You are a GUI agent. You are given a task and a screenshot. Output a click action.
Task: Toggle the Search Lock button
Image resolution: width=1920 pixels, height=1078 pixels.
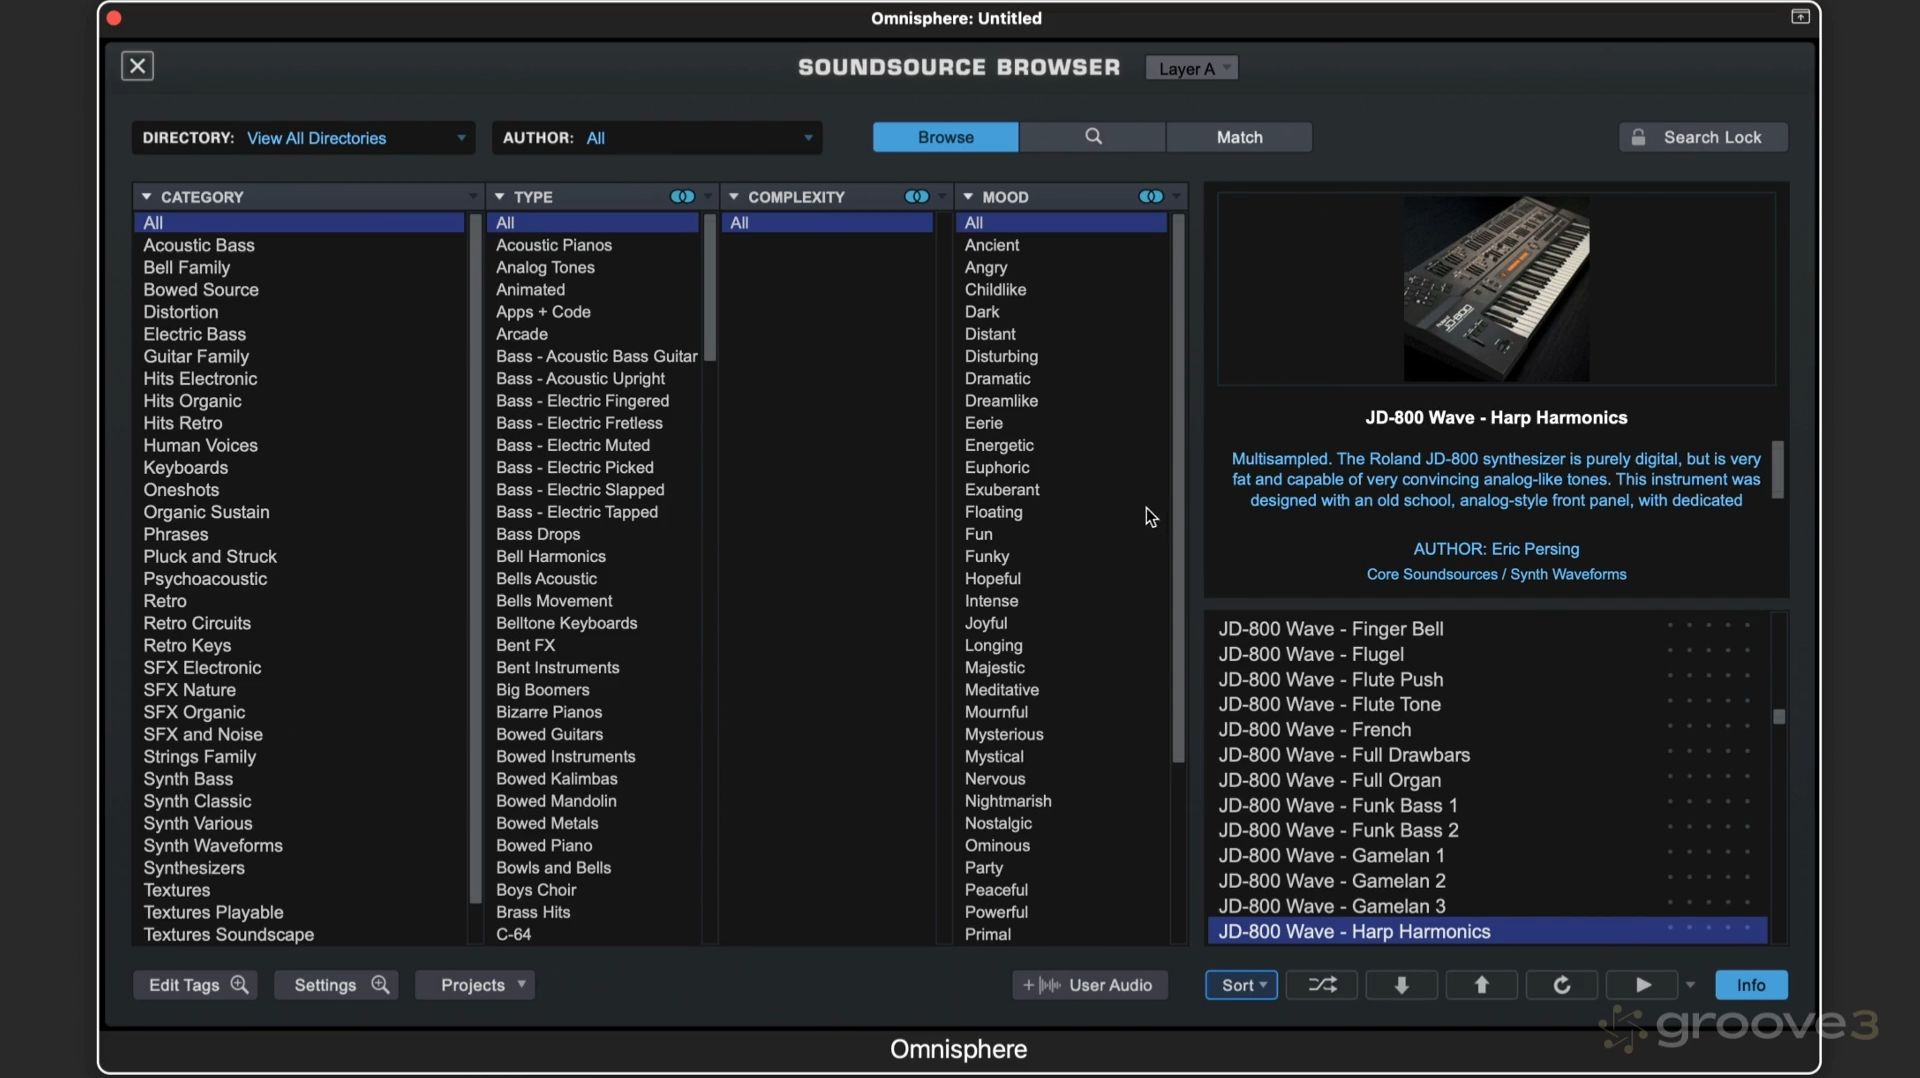(x=1703, y=137)
